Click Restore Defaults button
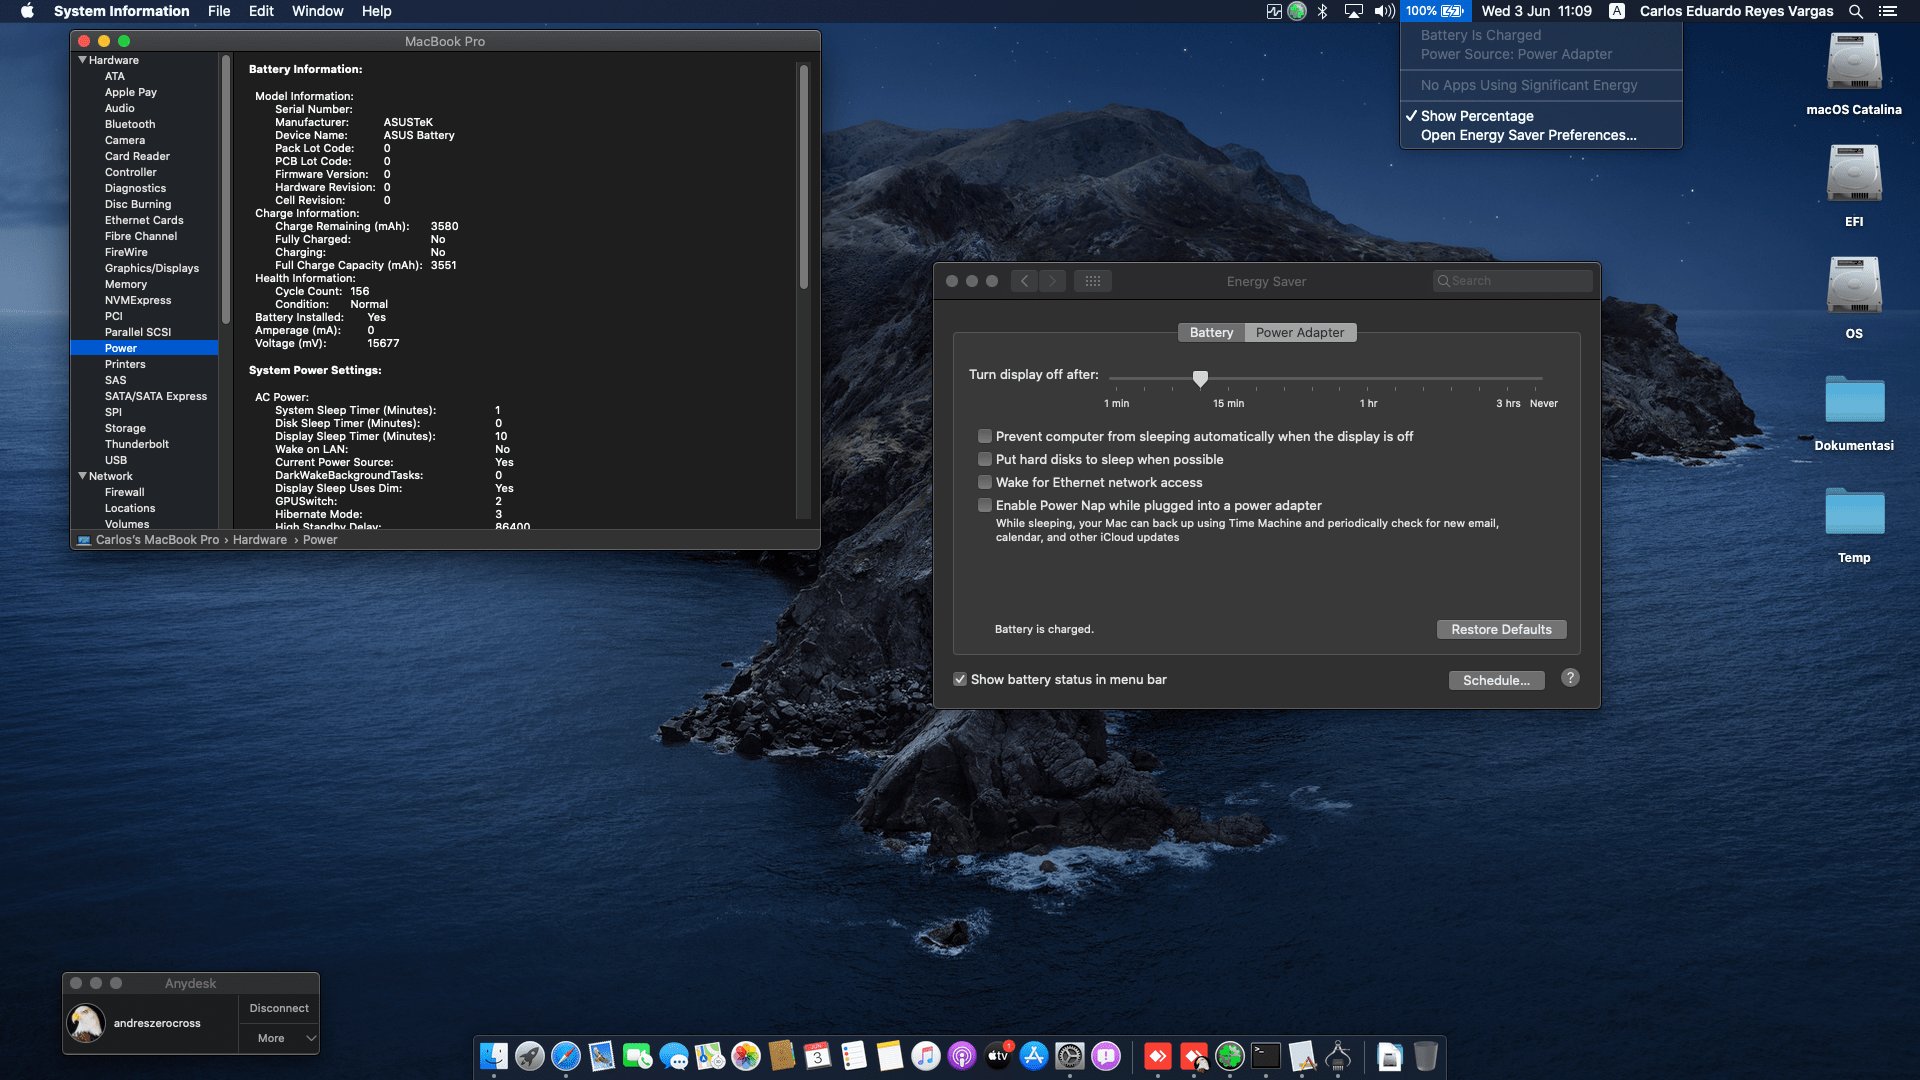 tap(1501, 629)
